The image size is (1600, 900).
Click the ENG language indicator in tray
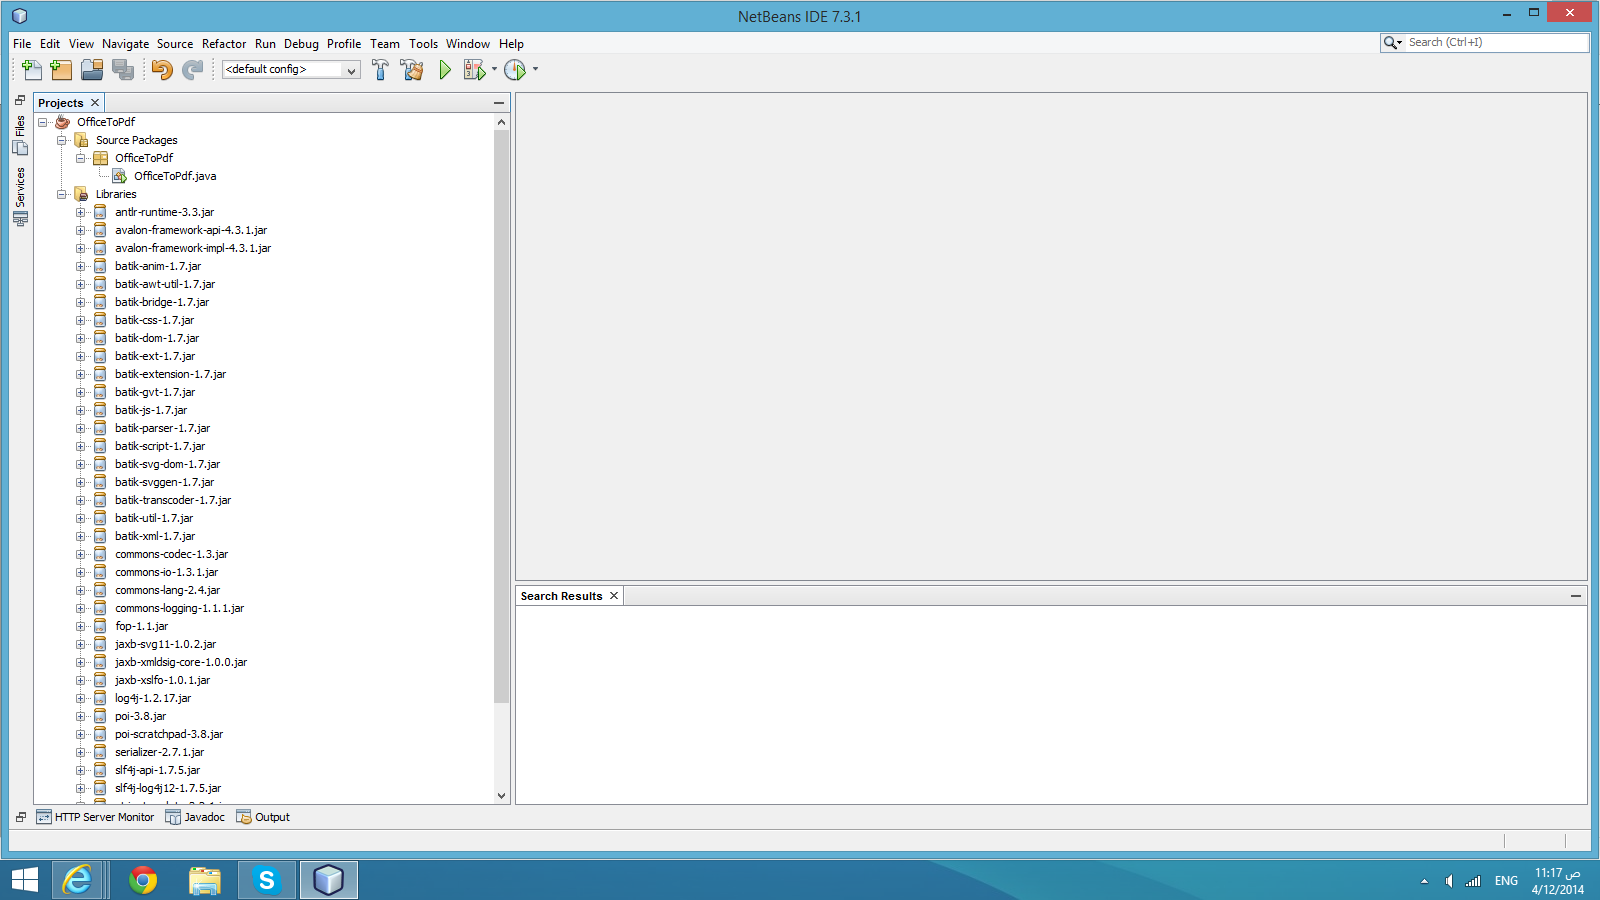tap(1506, 881)
